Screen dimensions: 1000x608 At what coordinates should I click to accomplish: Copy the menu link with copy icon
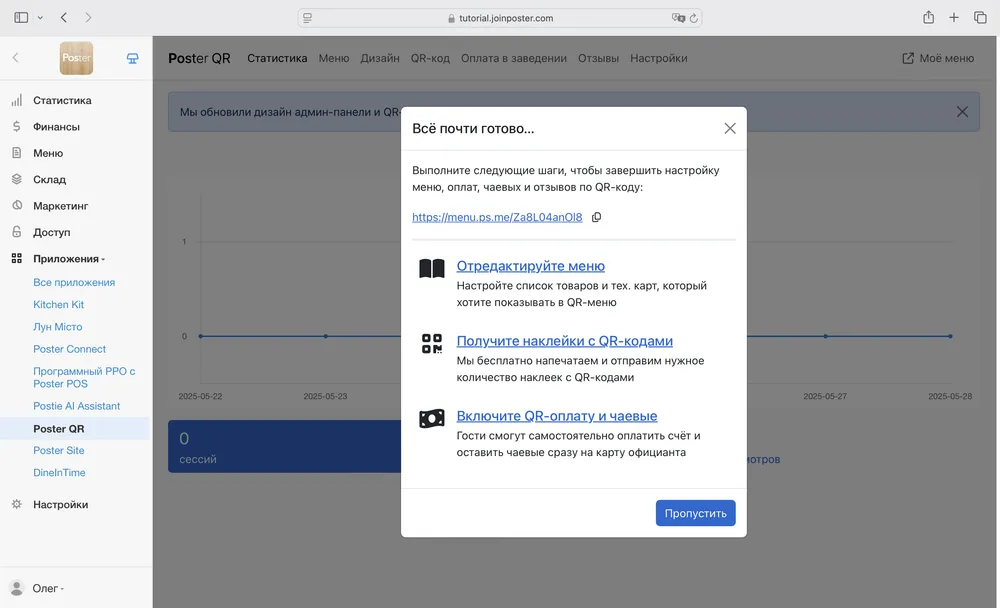click(597, 217)
